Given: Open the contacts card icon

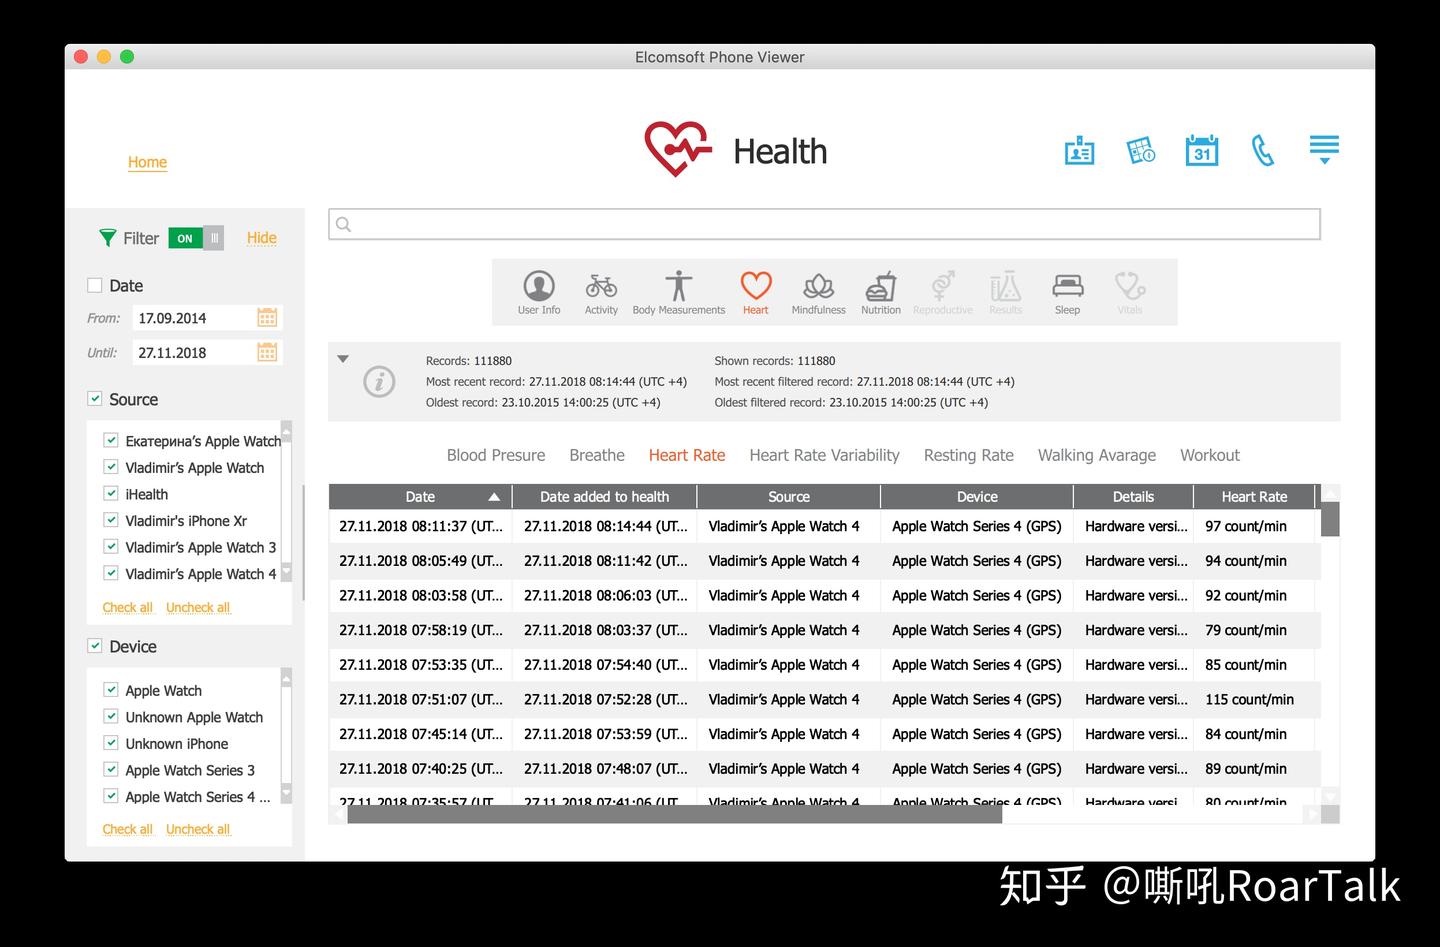Looking at the screenshot, I should (1079, 149).
